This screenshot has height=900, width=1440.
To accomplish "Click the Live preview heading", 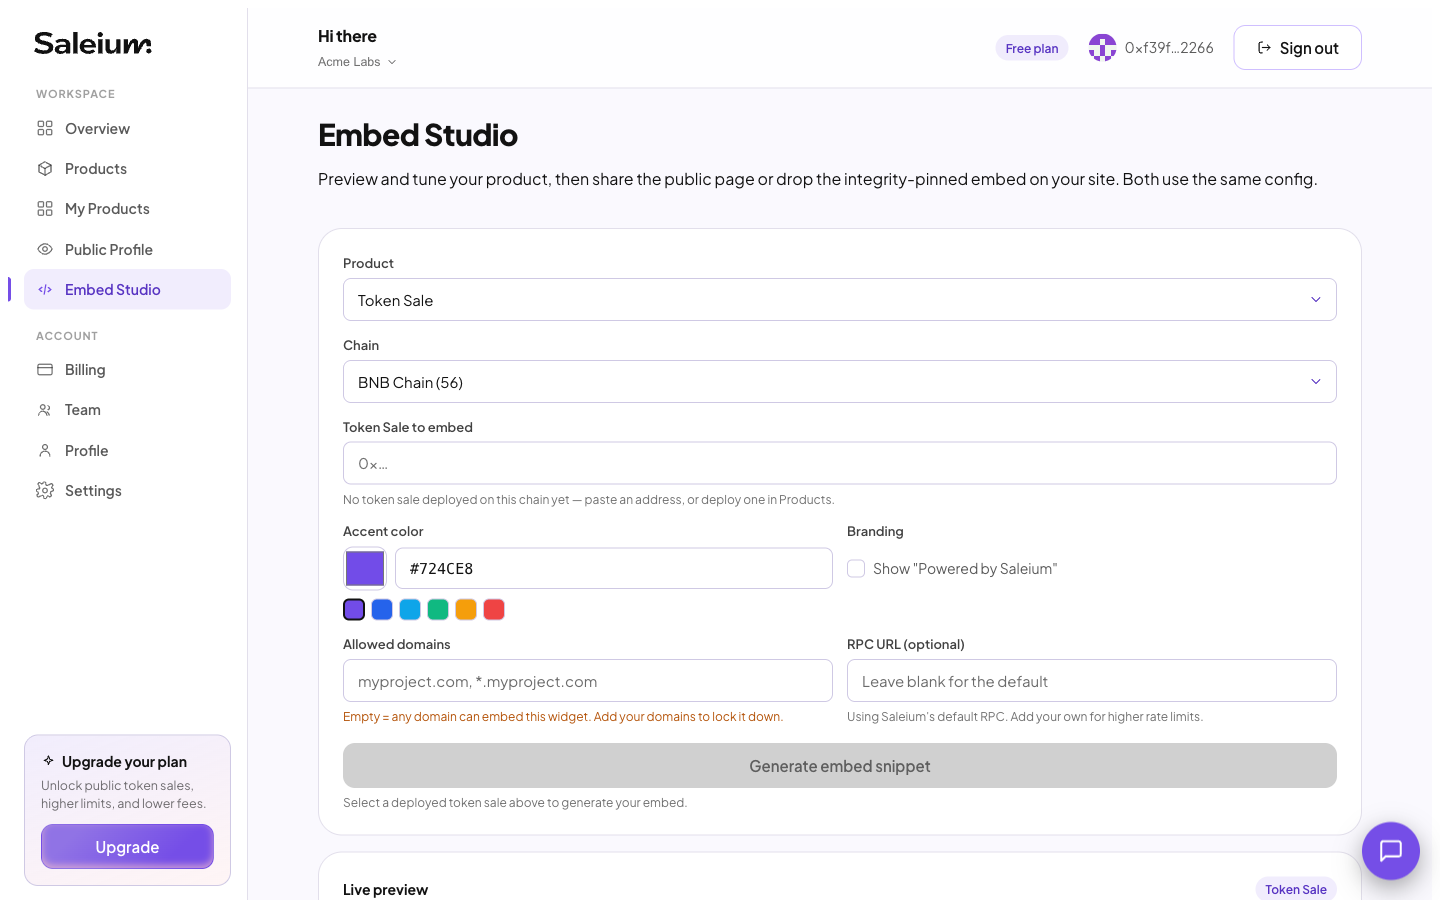I will click(385, 889).
